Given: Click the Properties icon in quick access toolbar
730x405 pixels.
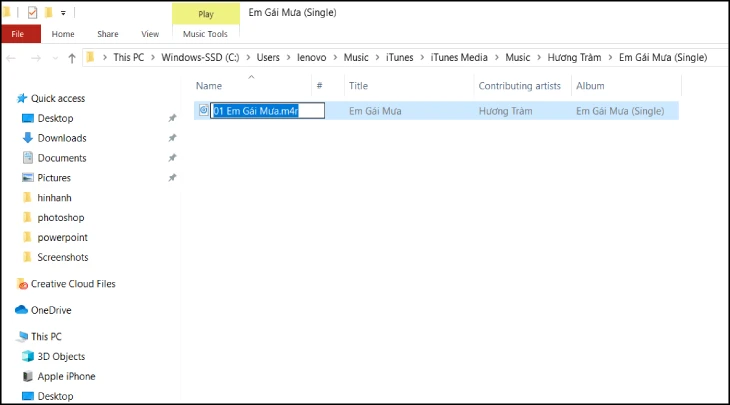Looking at the screenshot, I should [x=32, y=13].
